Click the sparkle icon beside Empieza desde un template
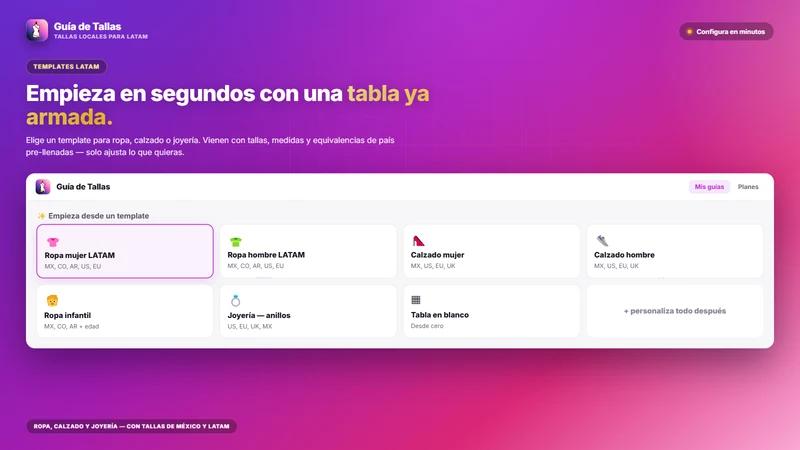Screen dimensions: 800x450 point(41,216)
